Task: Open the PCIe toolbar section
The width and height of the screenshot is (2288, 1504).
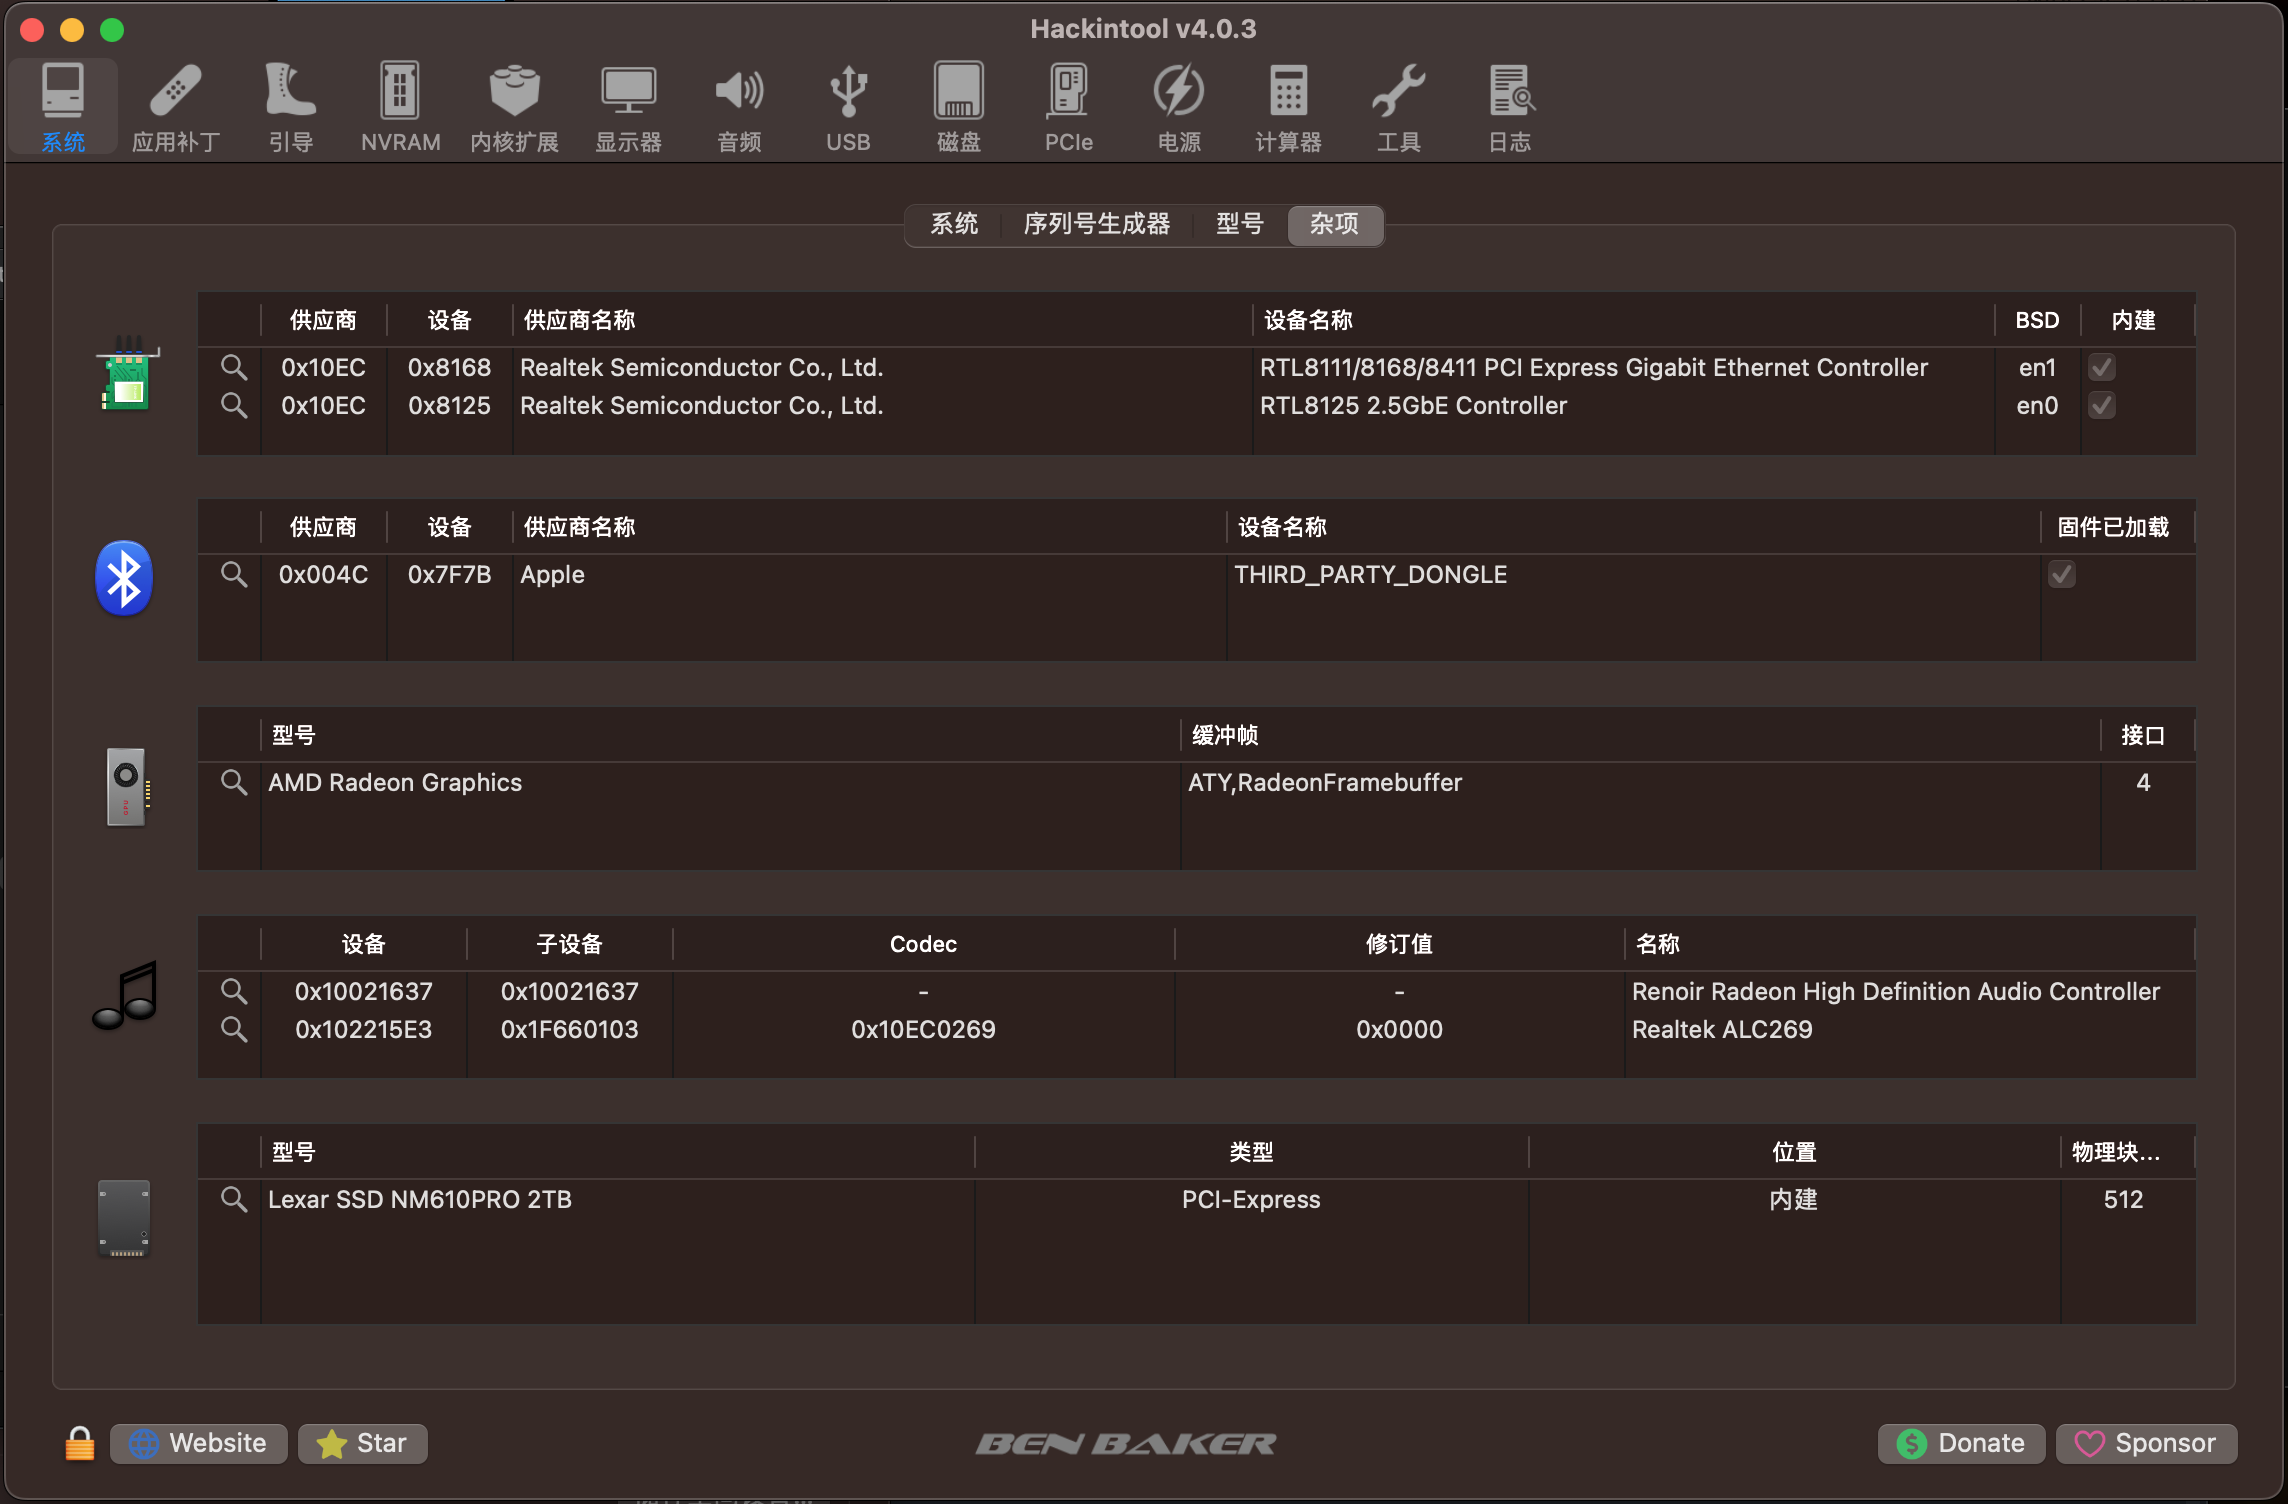Action: [1068, 106]
